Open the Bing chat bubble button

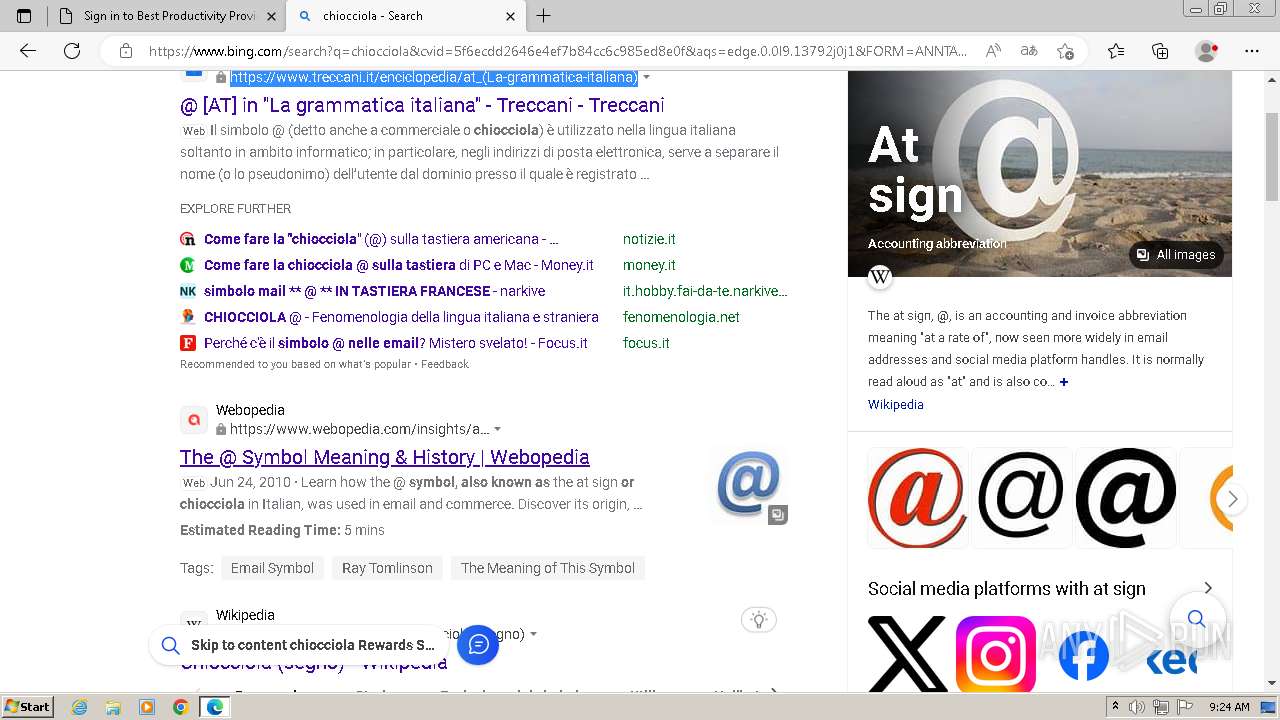pos(478,645)
